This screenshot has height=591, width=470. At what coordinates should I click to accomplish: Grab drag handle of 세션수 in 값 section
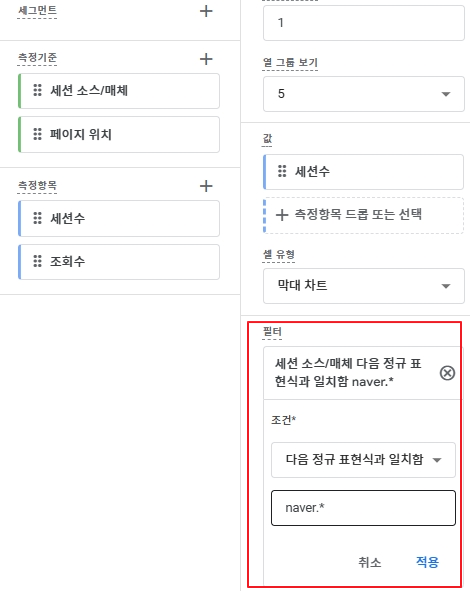click(x=282, y=171)
